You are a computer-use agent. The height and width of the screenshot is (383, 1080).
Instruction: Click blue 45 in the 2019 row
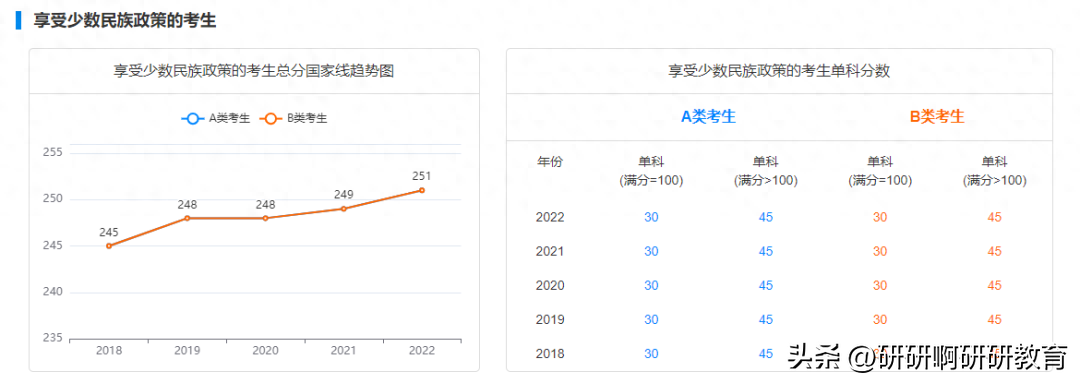(766, 320)
